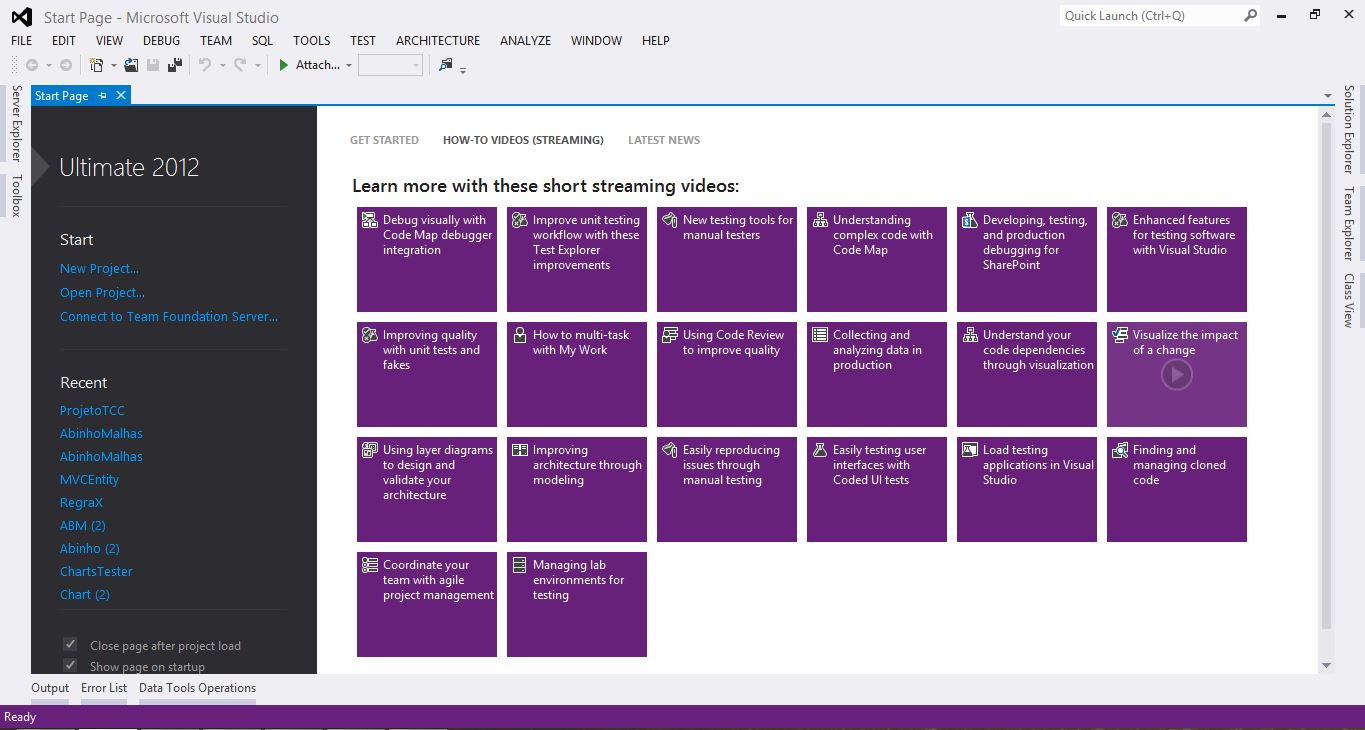Open the Team Explorer side tab
Screen dimensions: 1365x730
(x=1349, y=223)
